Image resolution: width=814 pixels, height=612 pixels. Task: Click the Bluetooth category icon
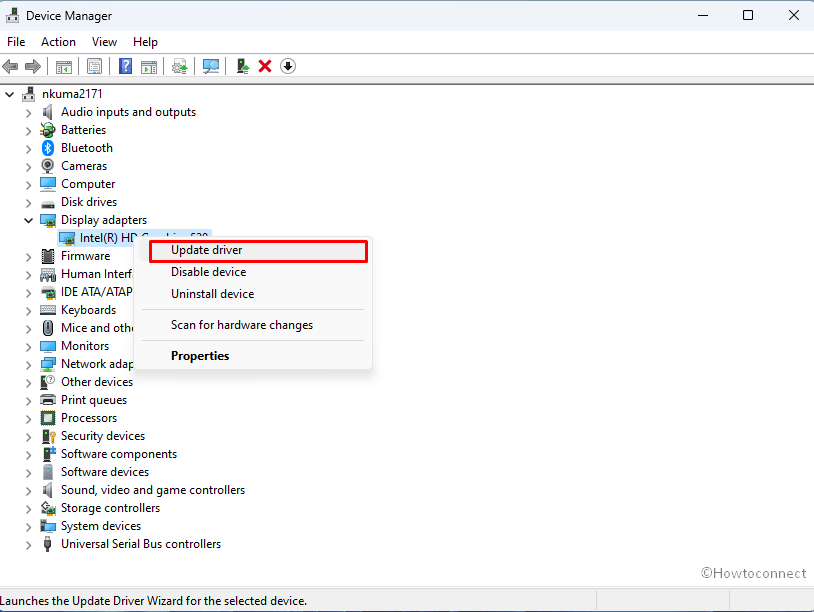click(48, 148)
